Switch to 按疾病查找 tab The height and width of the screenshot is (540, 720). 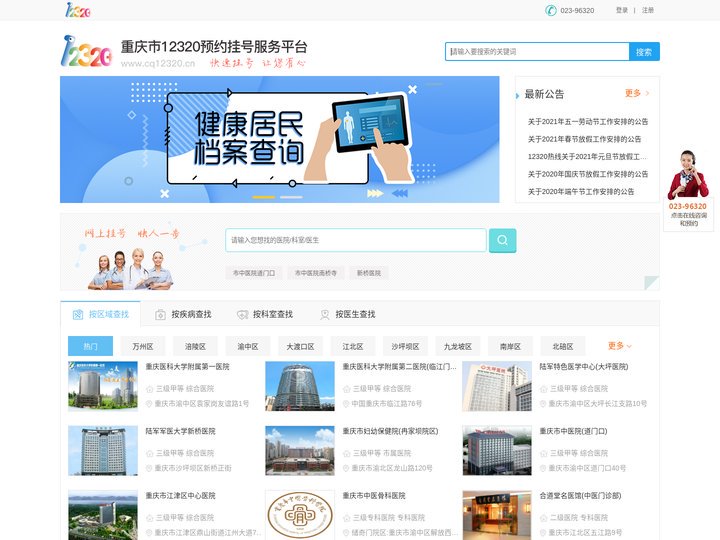183,314
